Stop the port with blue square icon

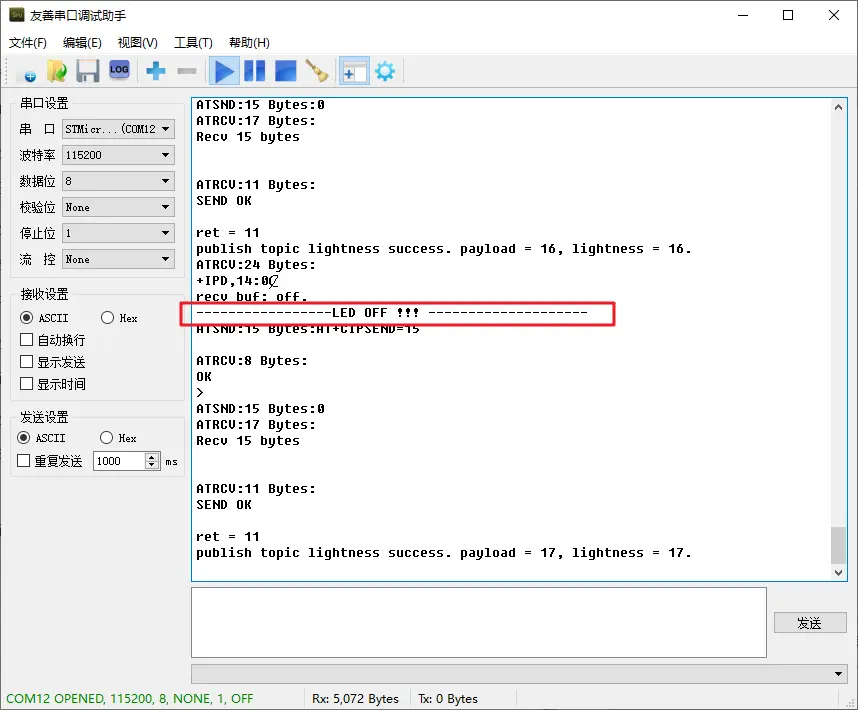(285, 71)
